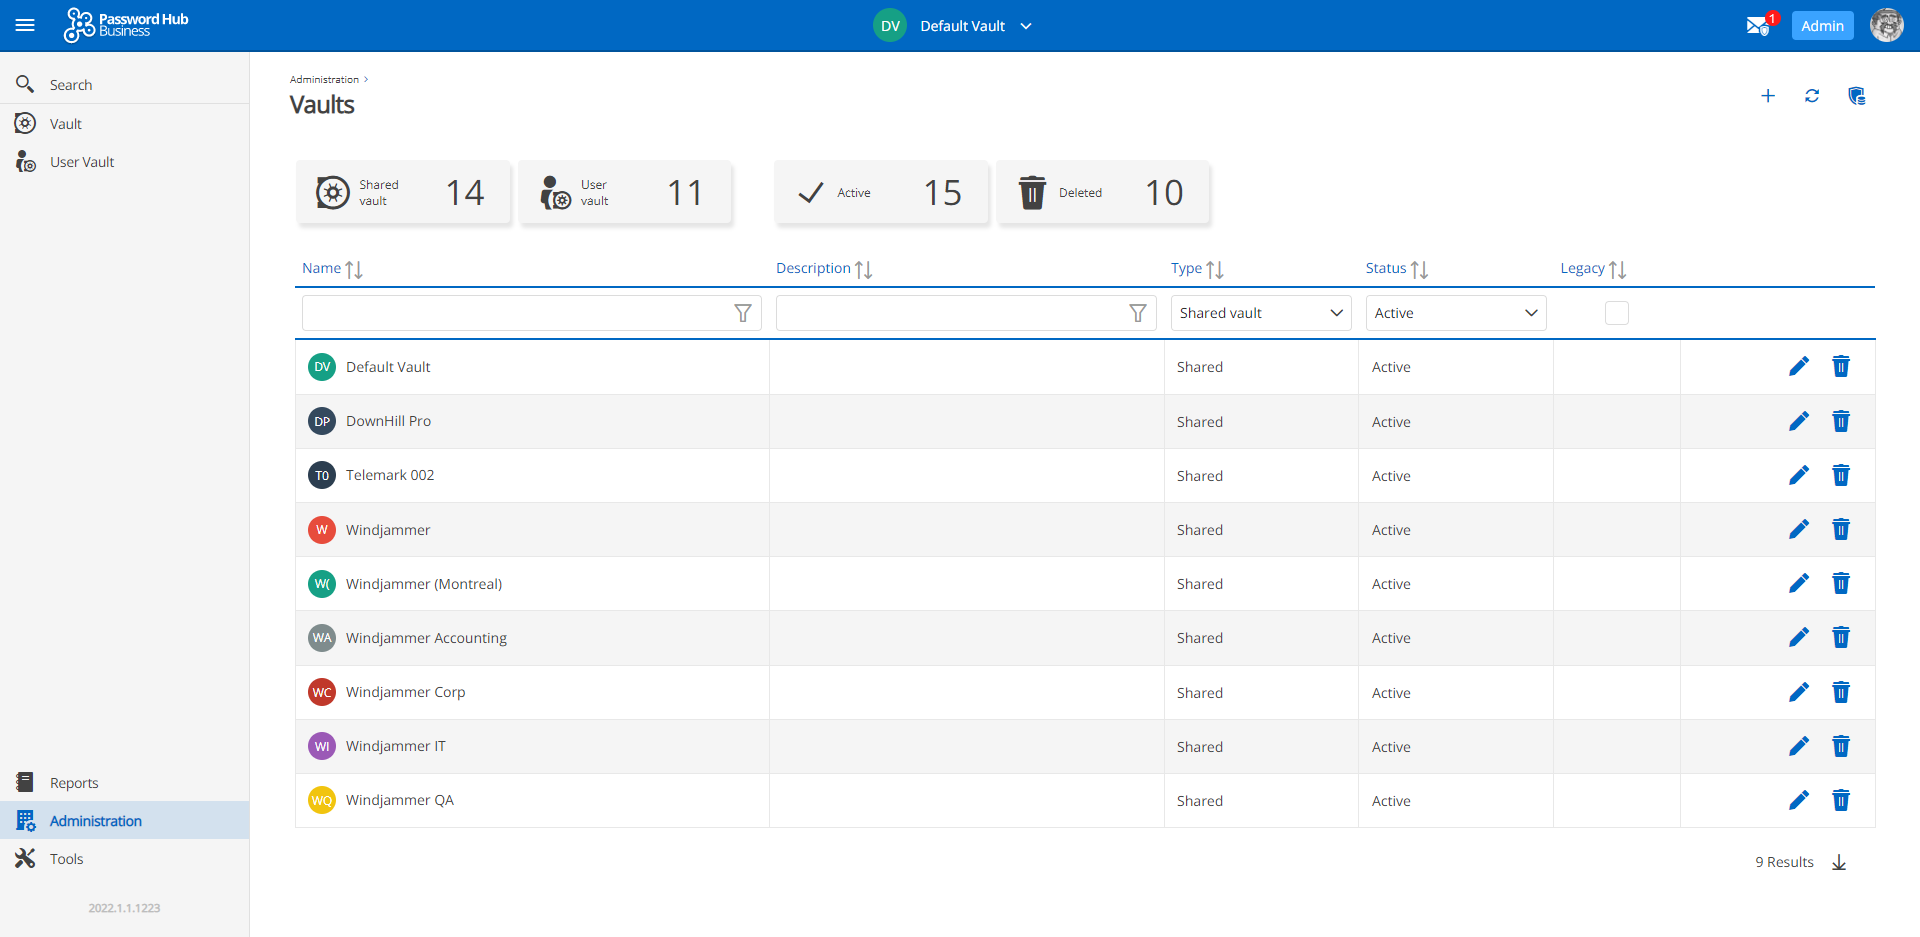Open the Type filter dropdown
This screenshot has width=1920, height=937.
pos(1260,313)
